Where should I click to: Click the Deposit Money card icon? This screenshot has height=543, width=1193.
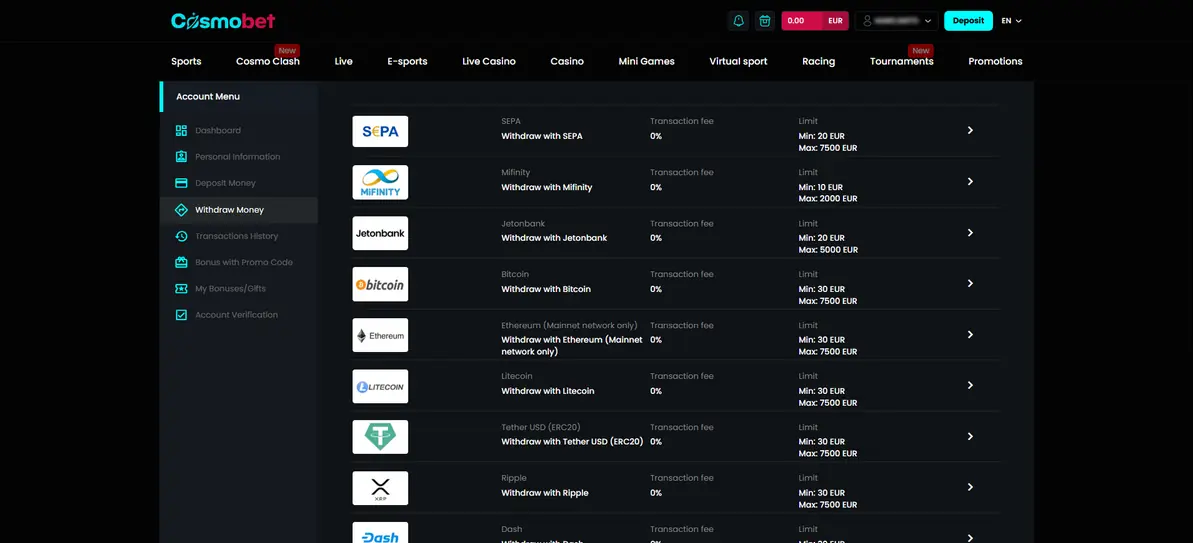click(x=181, y=183)
